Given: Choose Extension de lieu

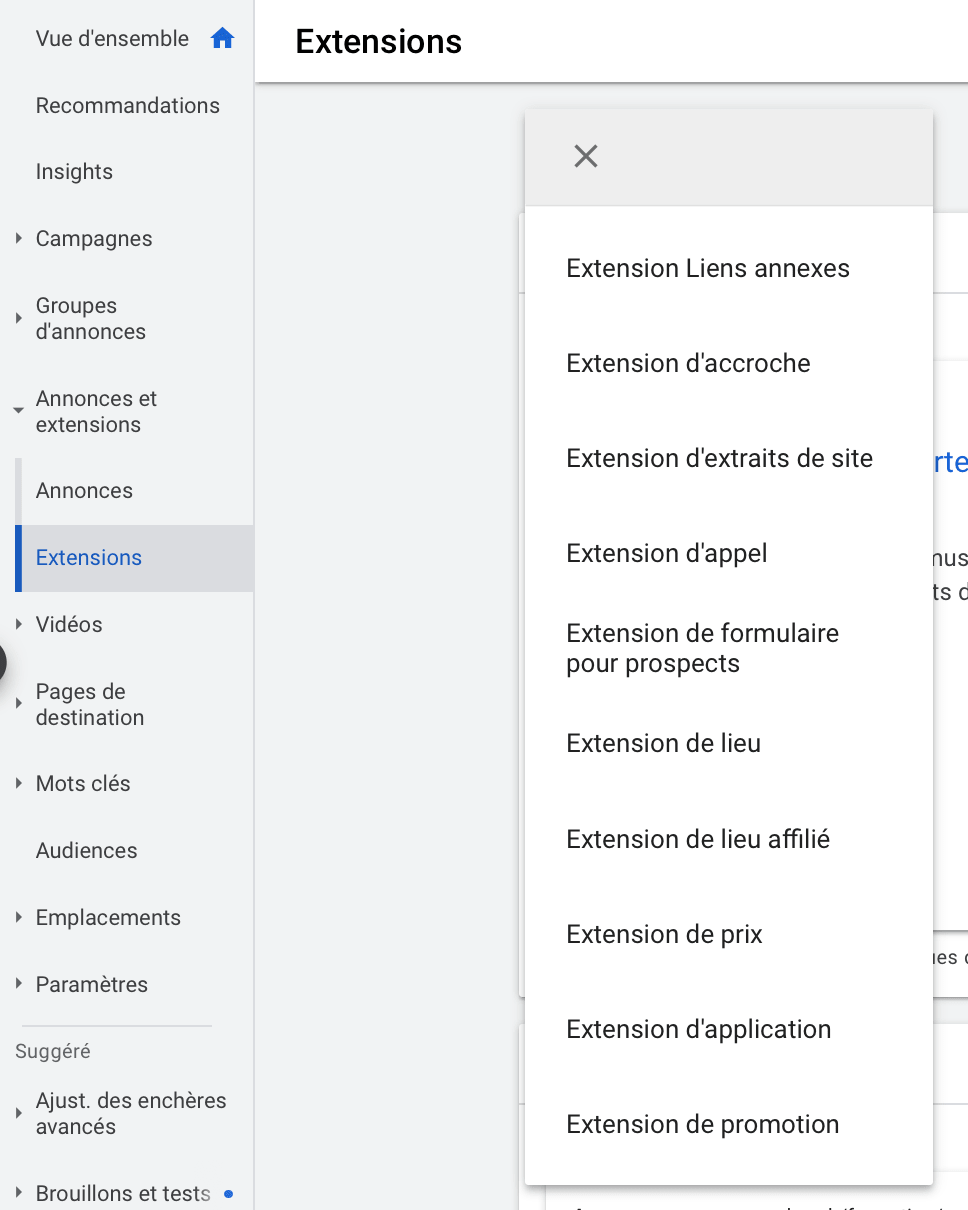Looking at the screenshot, I should (729, 743).
